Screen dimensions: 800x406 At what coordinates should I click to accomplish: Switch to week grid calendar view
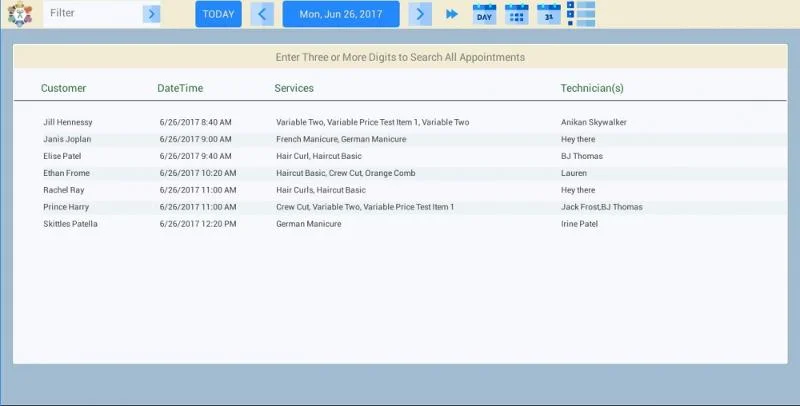516,14
